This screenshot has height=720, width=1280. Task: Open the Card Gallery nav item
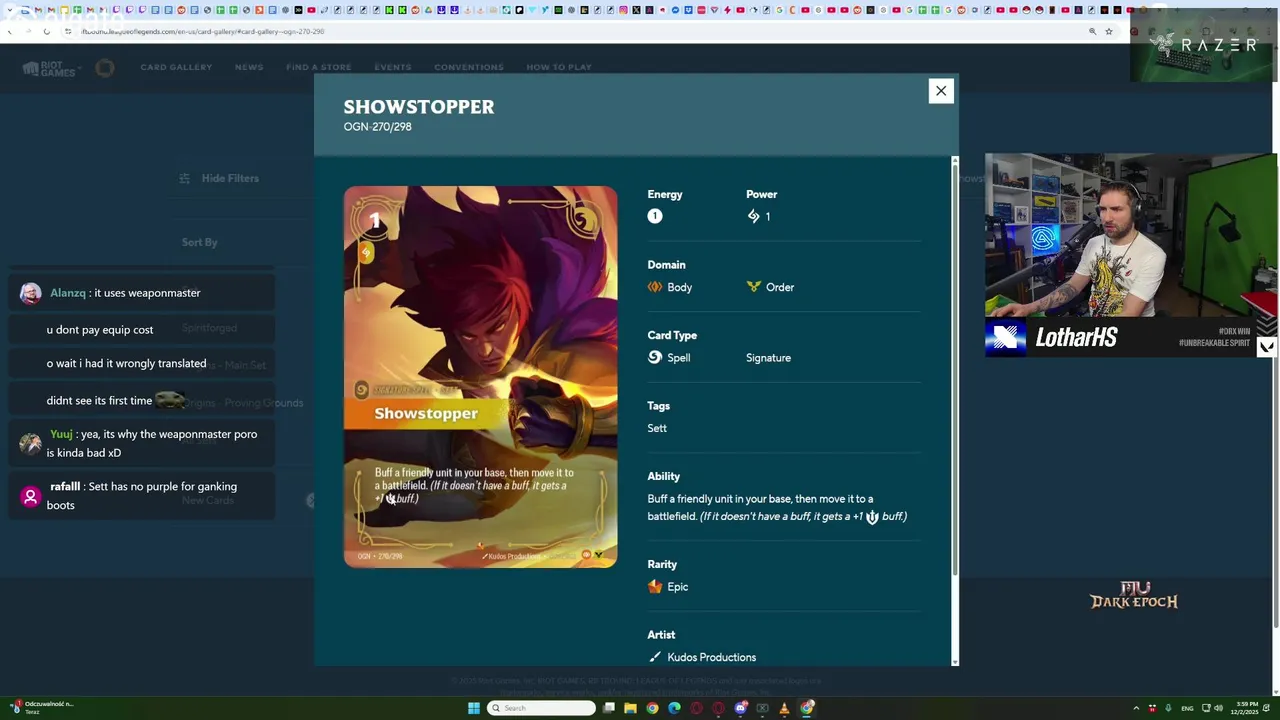[x=176, y=67]
